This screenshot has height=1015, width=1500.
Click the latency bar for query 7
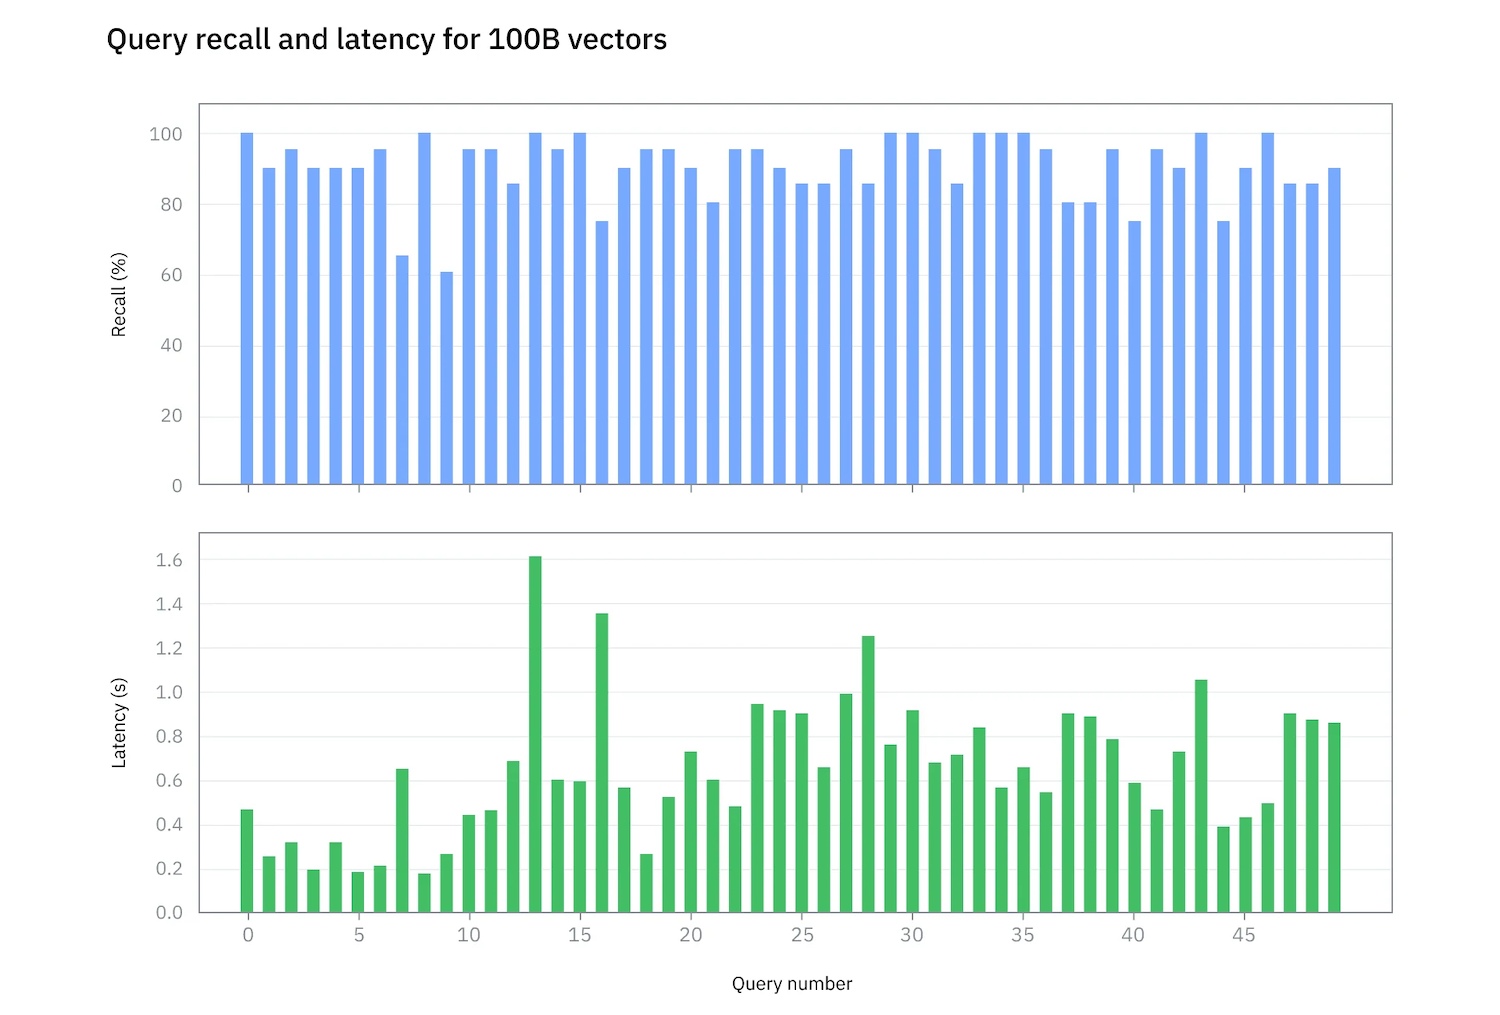402,840
